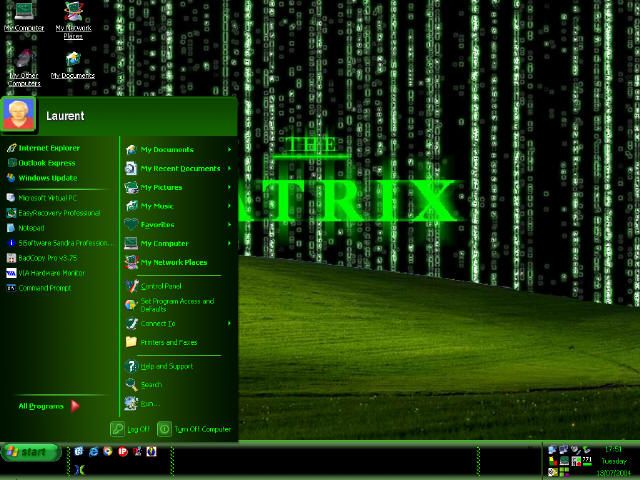Click the My Music icon in Start menu
The image size is (640, 480).
(x=131, y=206)
